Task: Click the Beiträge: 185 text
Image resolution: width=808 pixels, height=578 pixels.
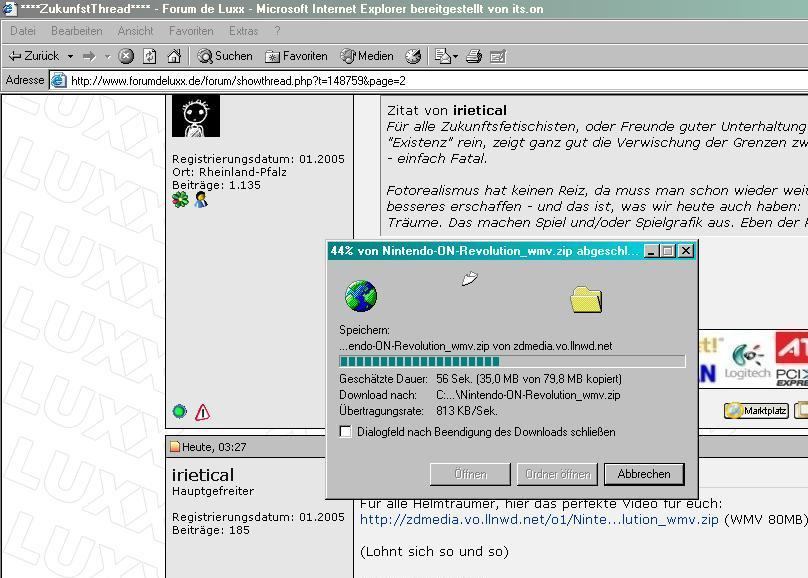Action: (211, 530)
